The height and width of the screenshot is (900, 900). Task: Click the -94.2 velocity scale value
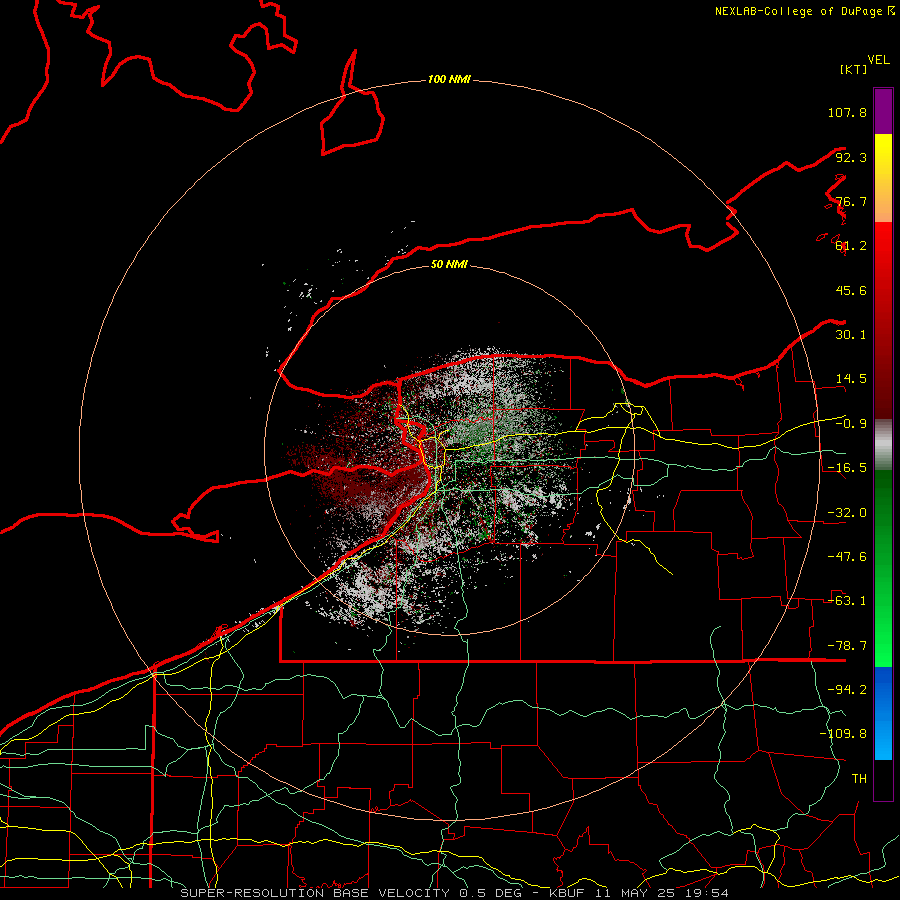tap(847, 690)
